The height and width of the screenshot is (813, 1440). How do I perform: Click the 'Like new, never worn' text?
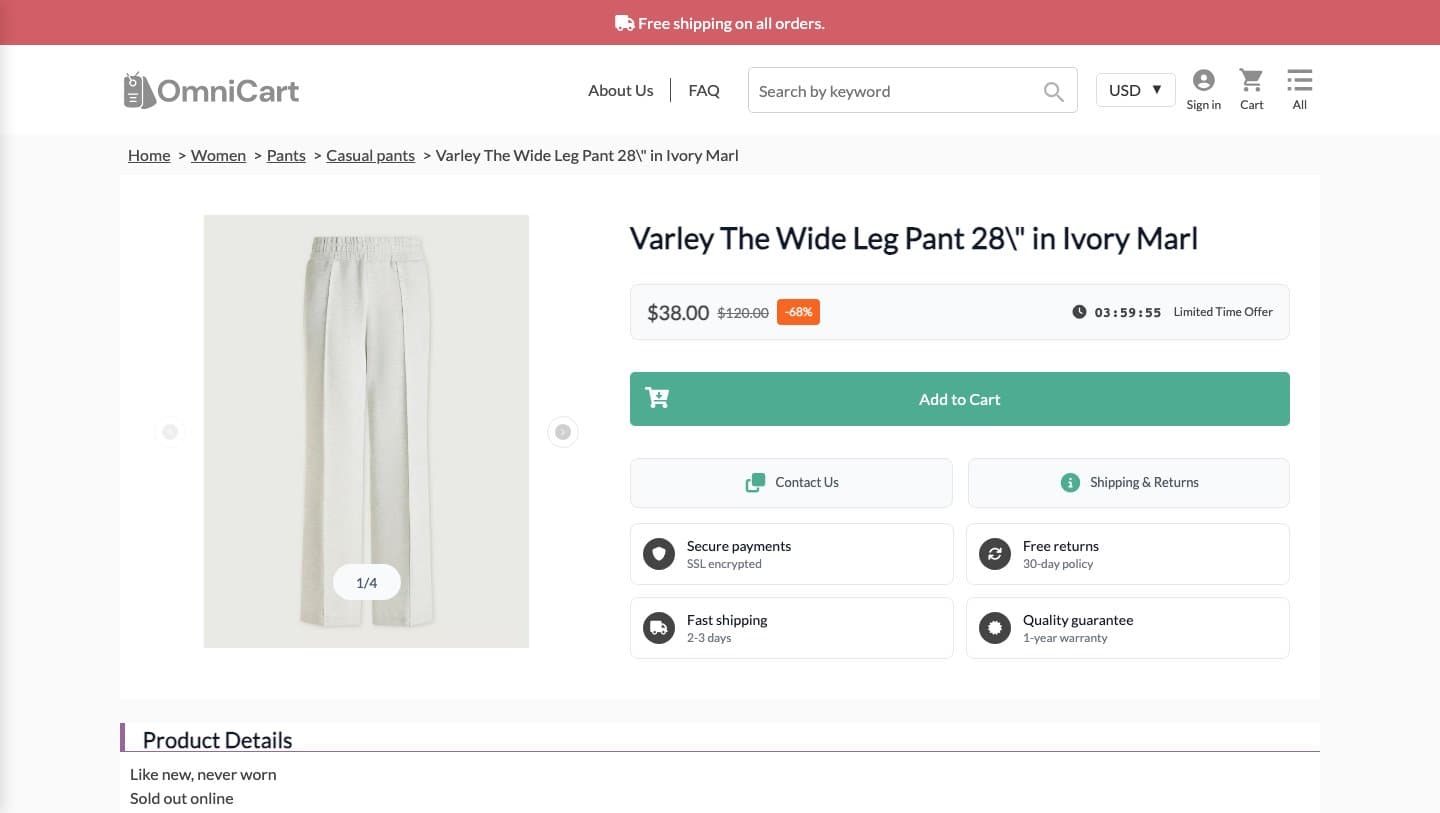(x=203, y=774)
